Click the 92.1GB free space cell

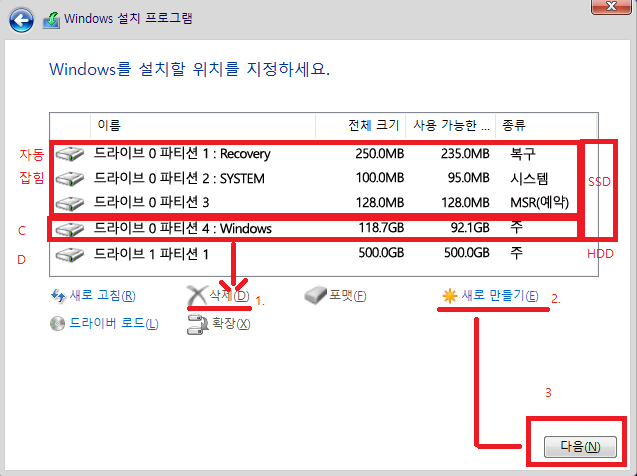[470, 228]
